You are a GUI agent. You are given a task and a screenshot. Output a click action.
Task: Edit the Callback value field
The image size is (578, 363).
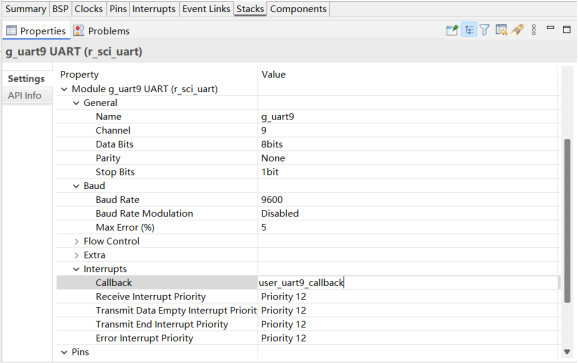[408, 283]
